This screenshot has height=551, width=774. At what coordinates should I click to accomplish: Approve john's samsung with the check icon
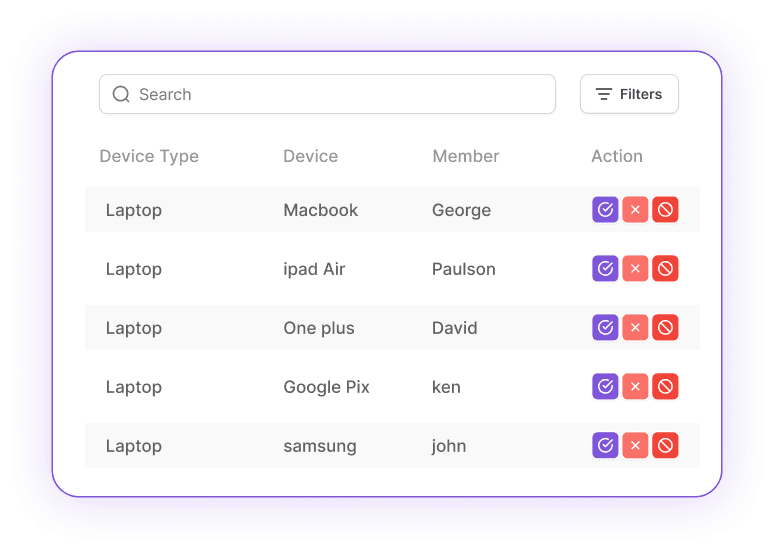[x=605, y=446]
